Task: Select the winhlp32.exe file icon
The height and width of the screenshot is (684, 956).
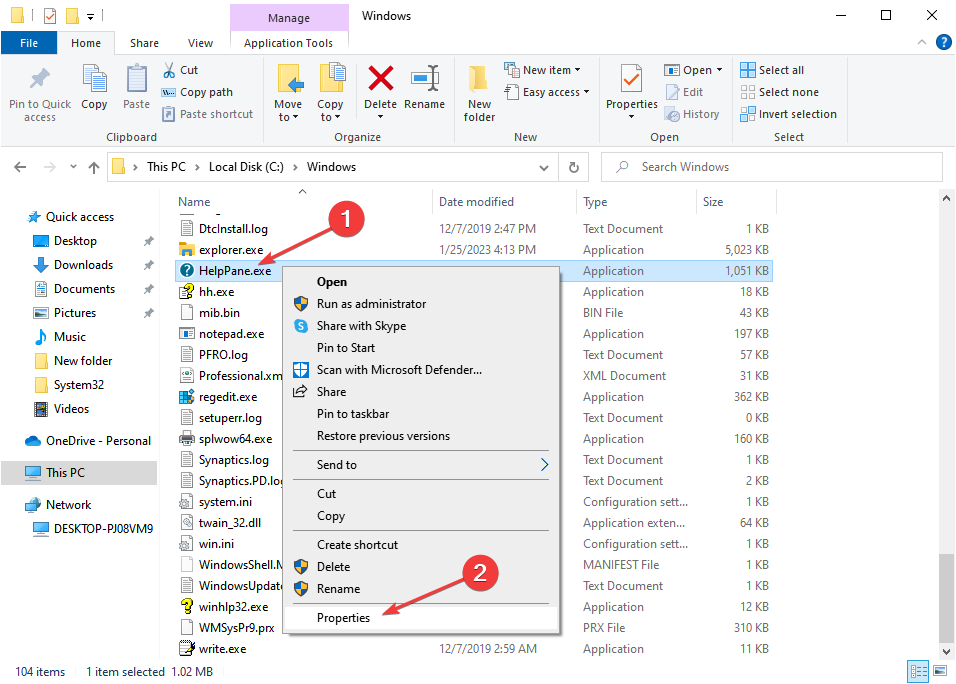Action: click(x=187, y=607)
